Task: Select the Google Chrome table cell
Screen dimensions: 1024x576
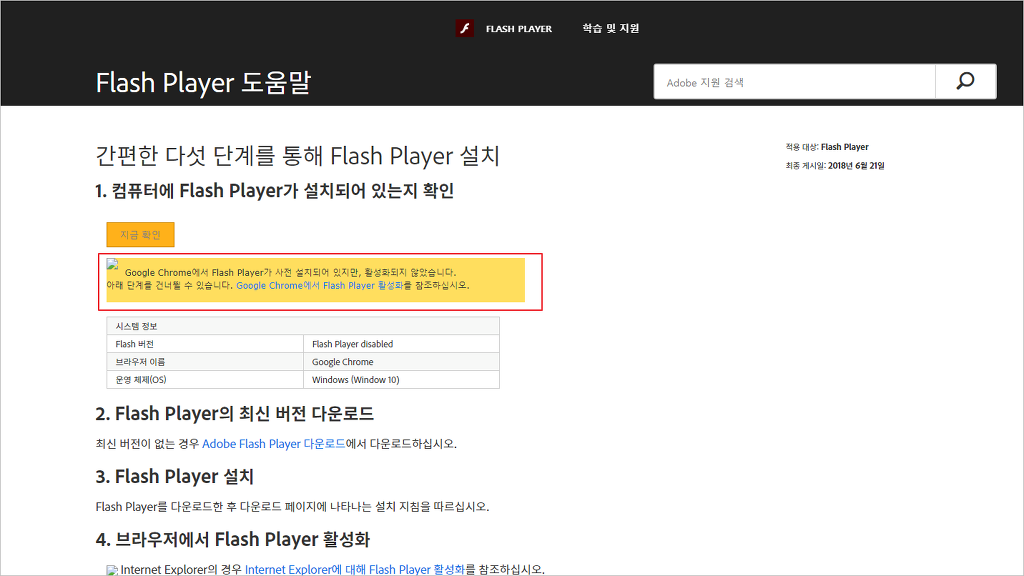Action: click(x=402, y=362)
